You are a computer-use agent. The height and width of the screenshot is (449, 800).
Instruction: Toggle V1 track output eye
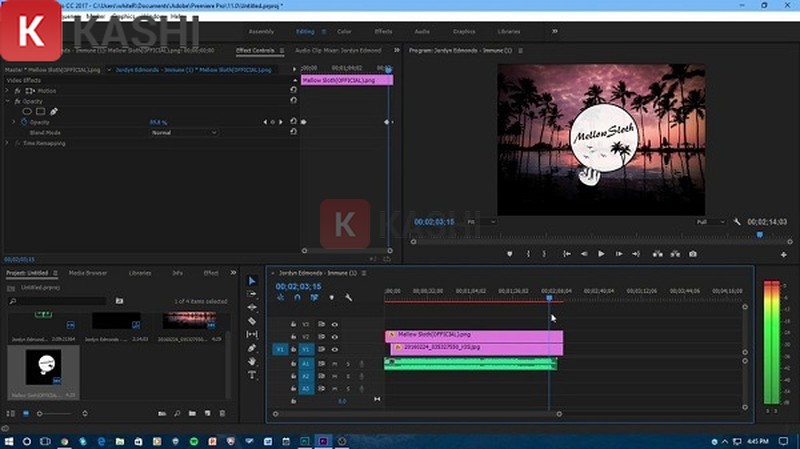pyautogui.click(x=335, y=350)
